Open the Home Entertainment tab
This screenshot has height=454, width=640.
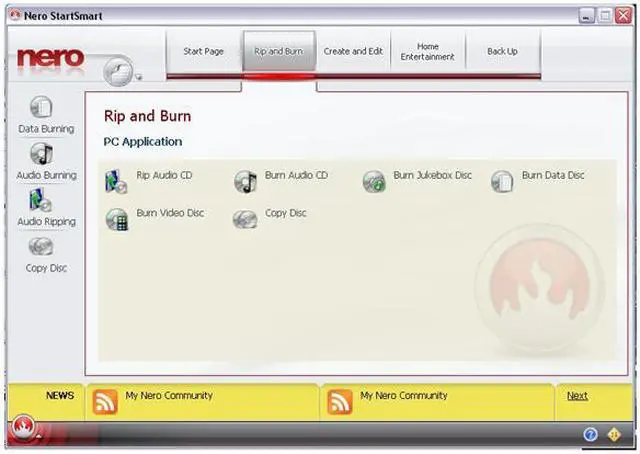tap(427, 51)
